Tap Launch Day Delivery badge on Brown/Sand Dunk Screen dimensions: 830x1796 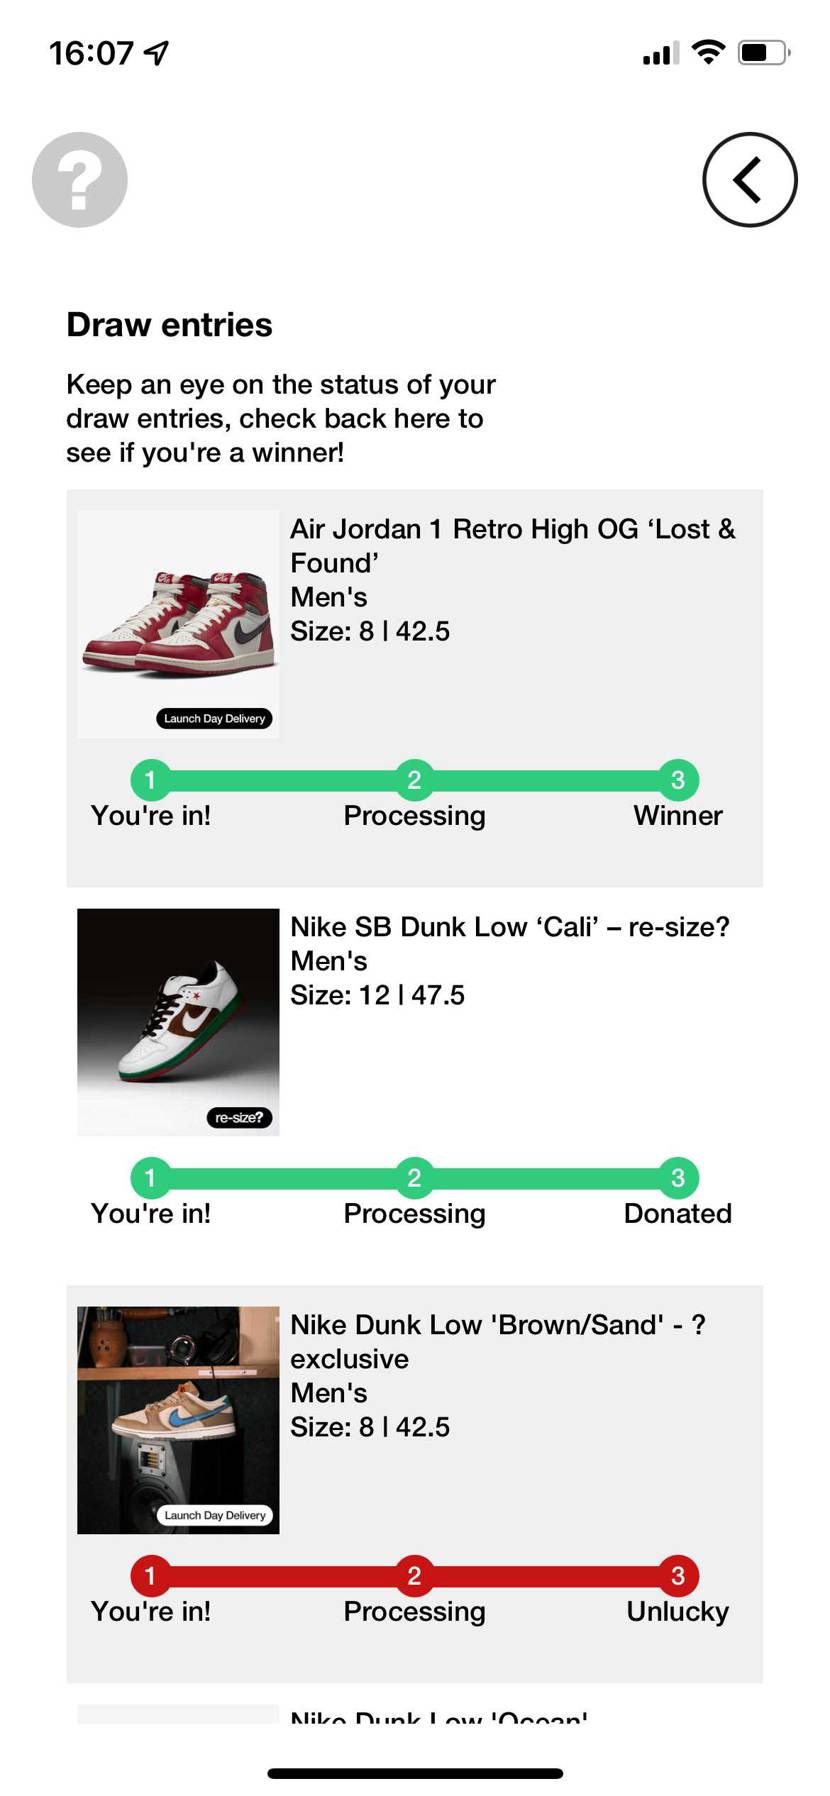(x=214, y=1515)
